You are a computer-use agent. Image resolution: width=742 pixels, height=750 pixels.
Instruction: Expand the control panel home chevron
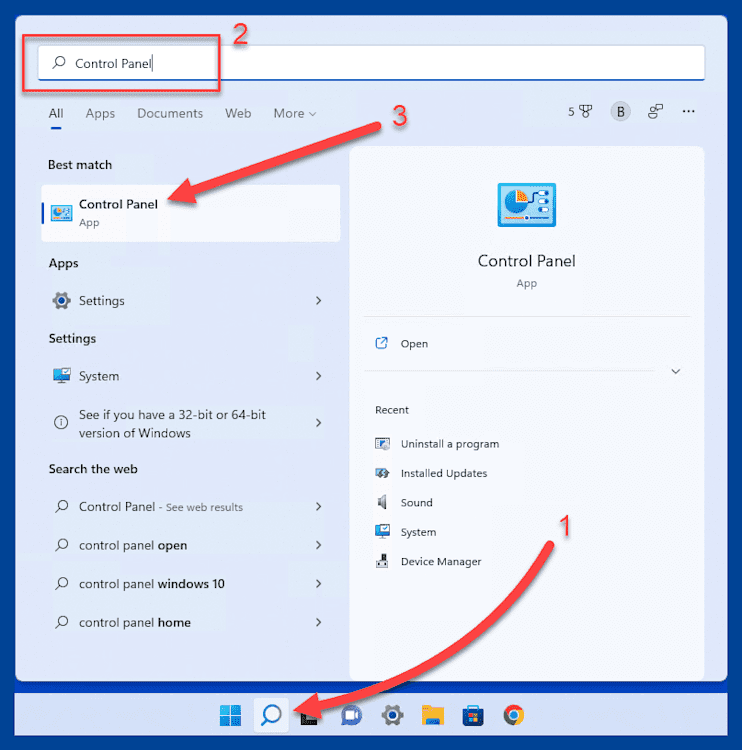[319, 622]
